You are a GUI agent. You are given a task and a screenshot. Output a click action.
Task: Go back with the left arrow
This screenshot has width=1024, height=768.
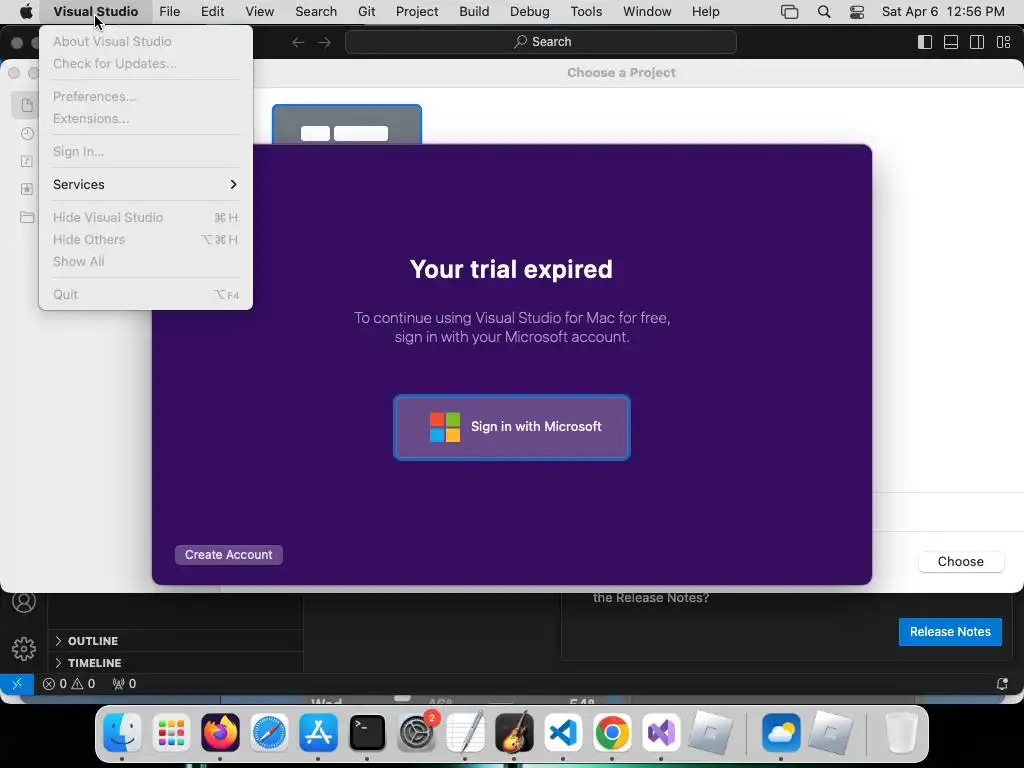(298, 42)
